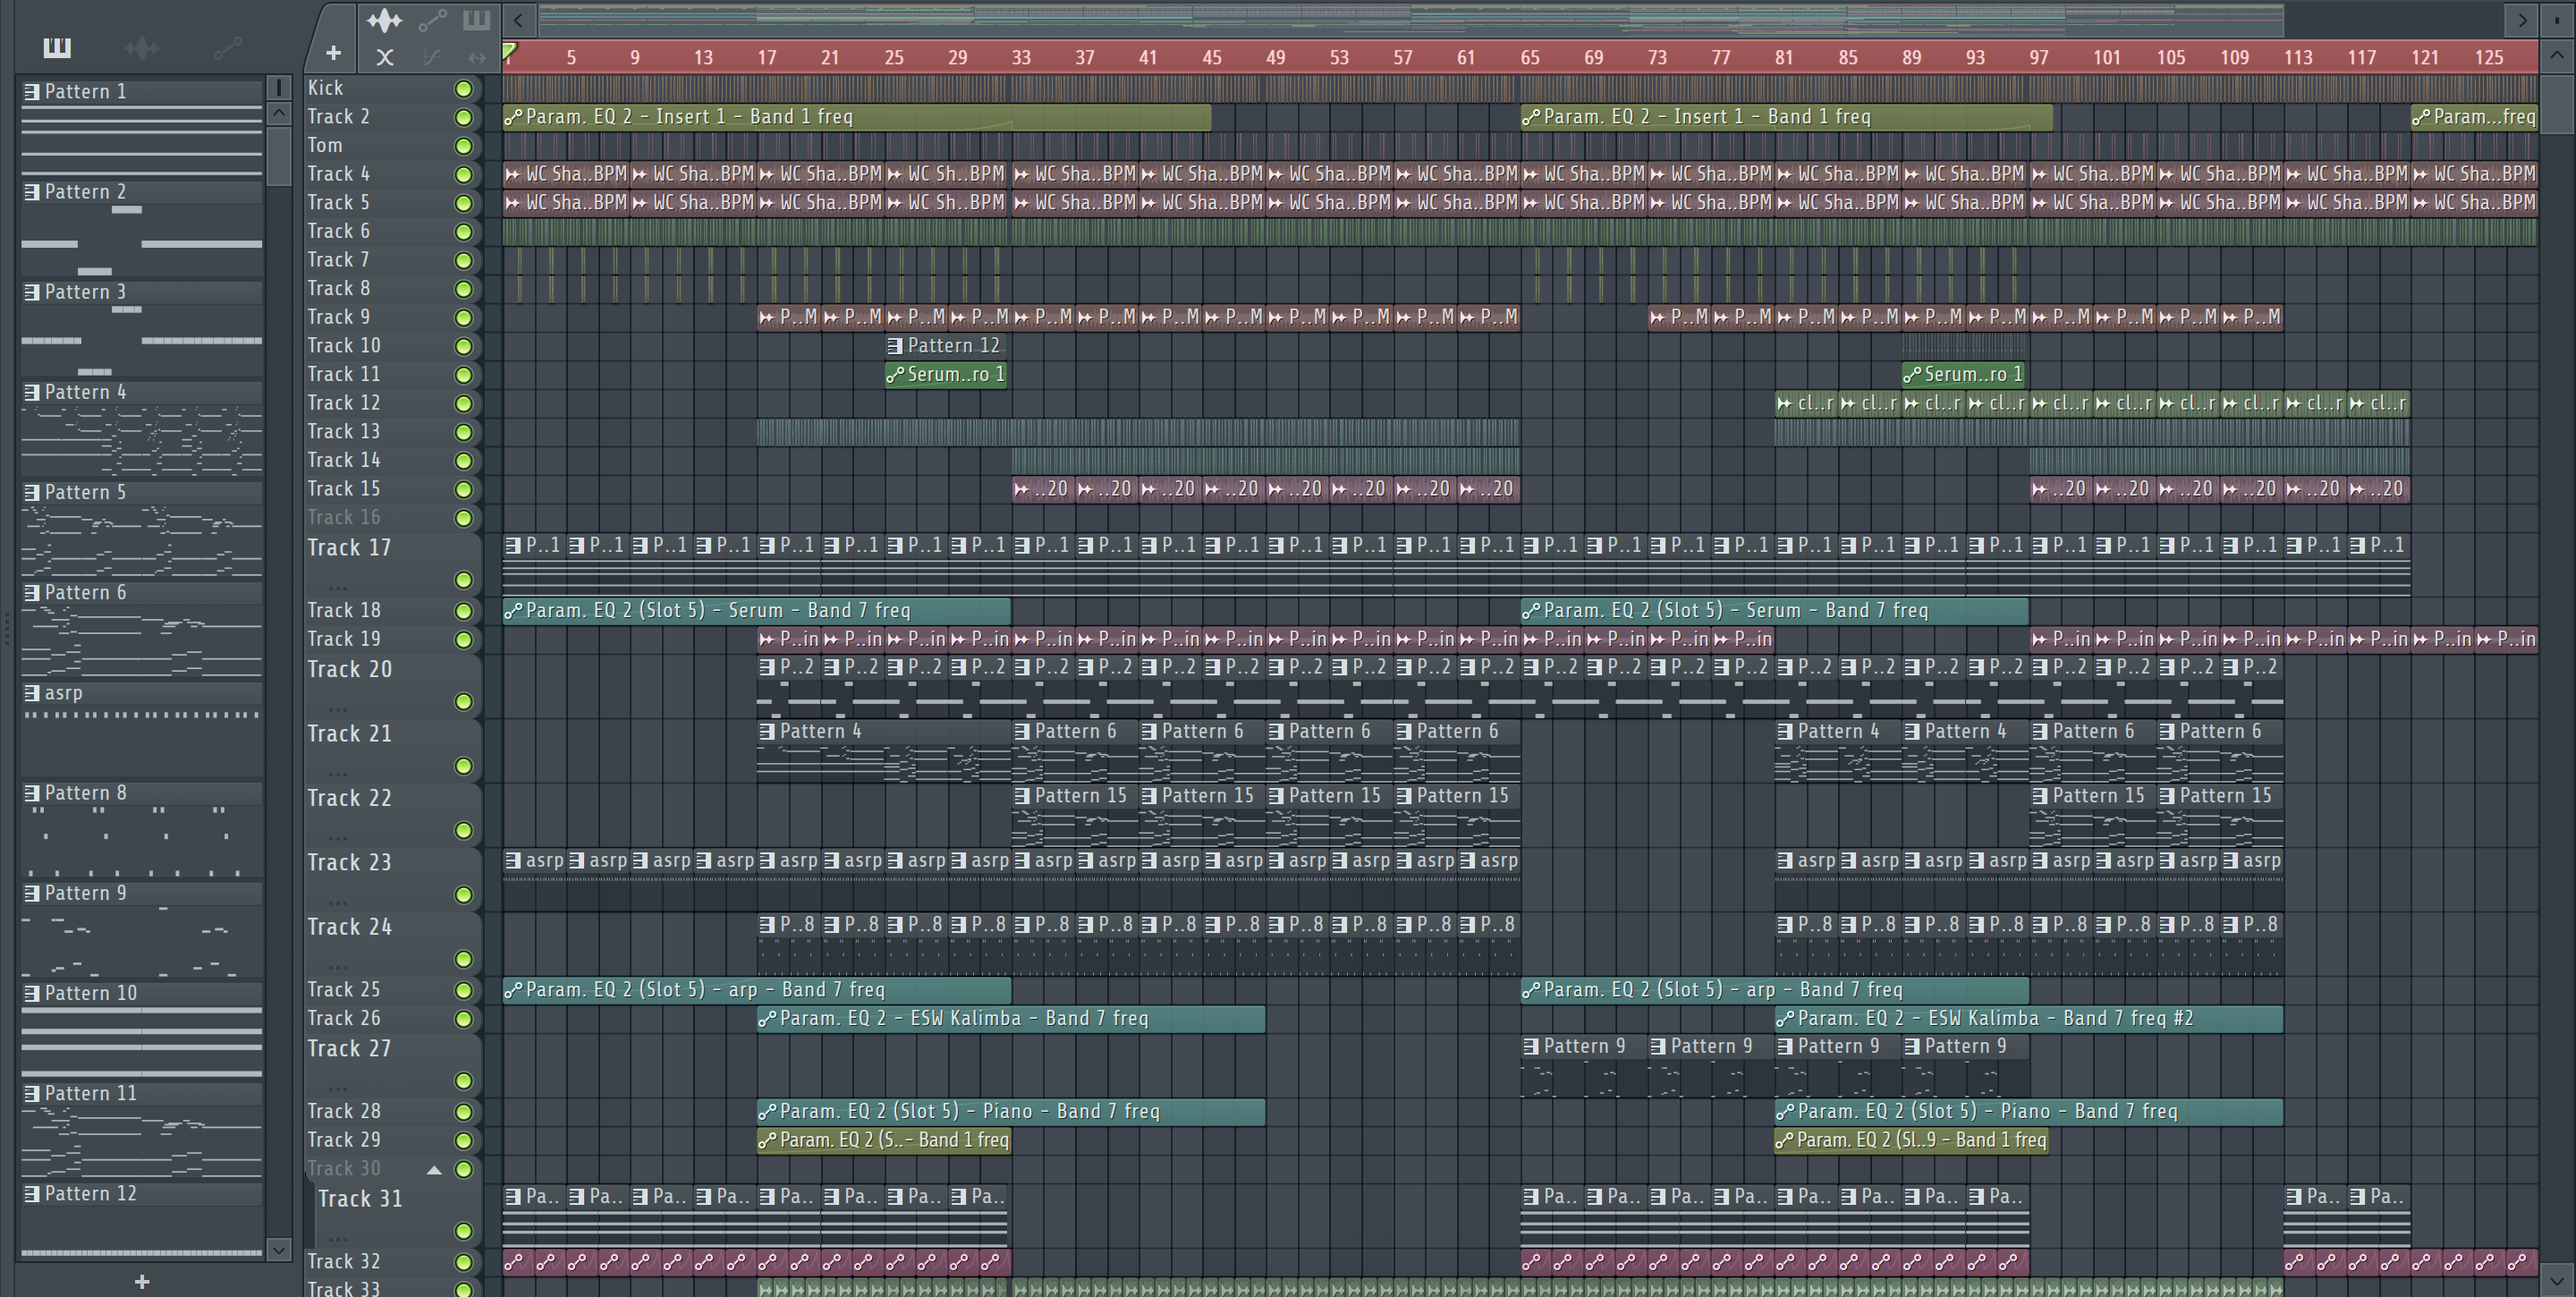Select the first Serum..ro 1 automation clip on Track 11

[x=946, y=375]
